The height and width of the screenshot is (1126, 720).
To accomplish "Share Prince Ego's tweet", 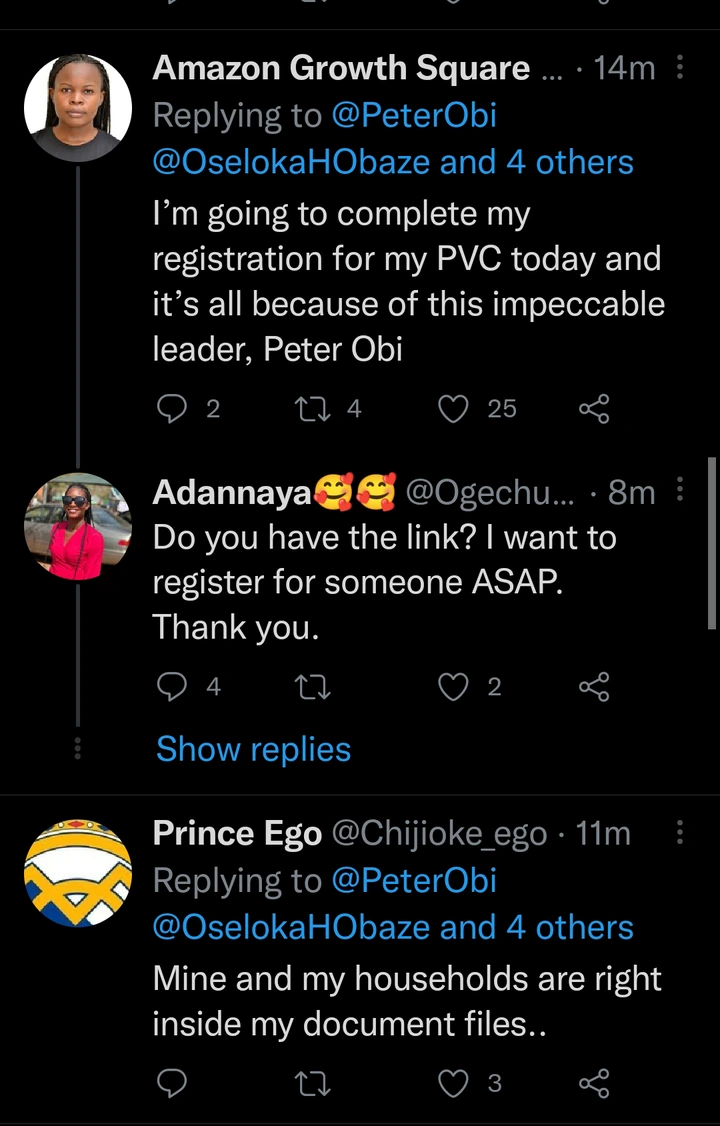I will pyautogui.click(x=594, y=1083).
